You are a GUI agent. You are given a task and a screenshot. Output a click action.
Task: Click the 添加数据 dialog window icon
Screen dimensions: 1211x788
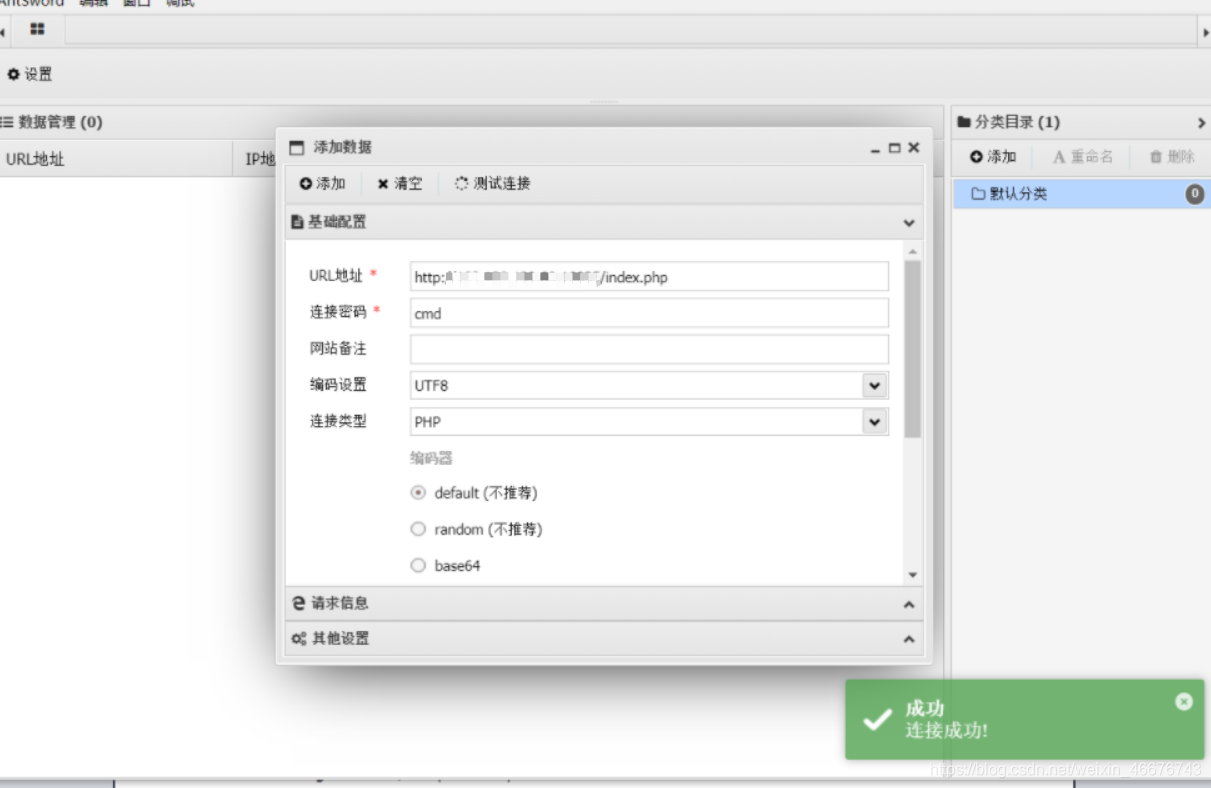296,148
